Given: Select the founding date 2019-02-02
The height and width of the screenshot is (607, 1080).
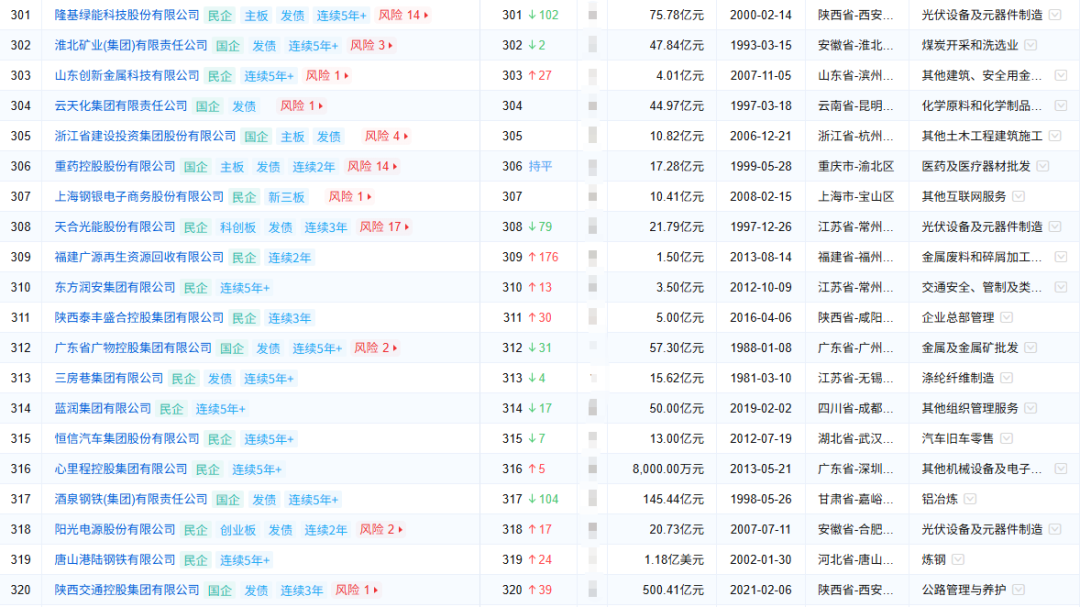Looking at the screenshot, I should pyautogui.click(x=760, y=409).
